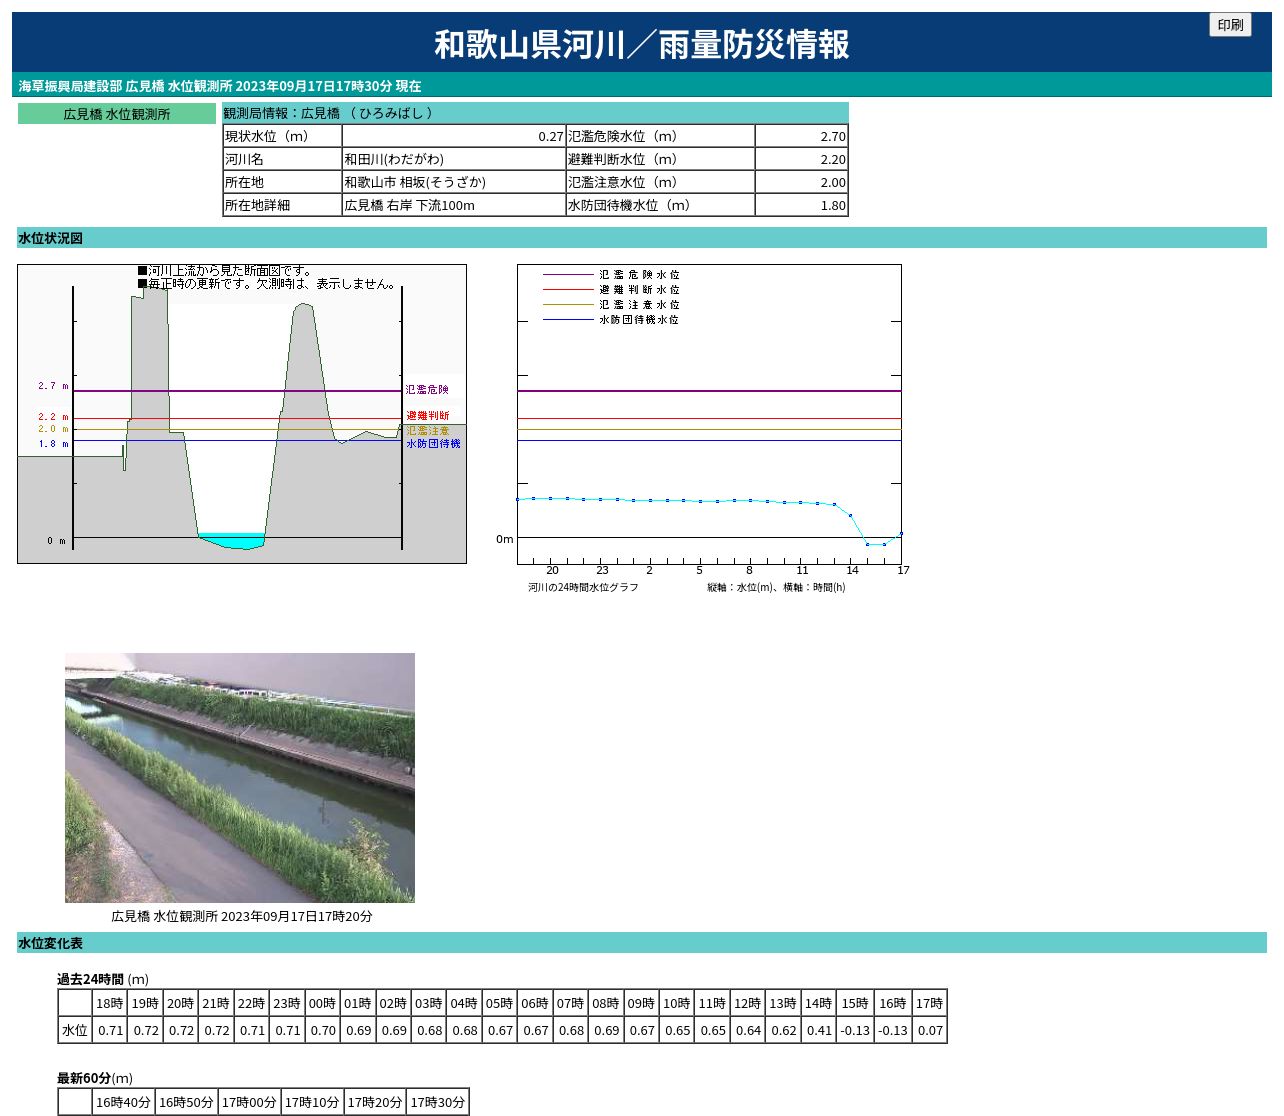The height and width of the screenshot is (1116, 1284).
Task: Click the 12時 water level 0.64
Action: [x=748, y=1030]
